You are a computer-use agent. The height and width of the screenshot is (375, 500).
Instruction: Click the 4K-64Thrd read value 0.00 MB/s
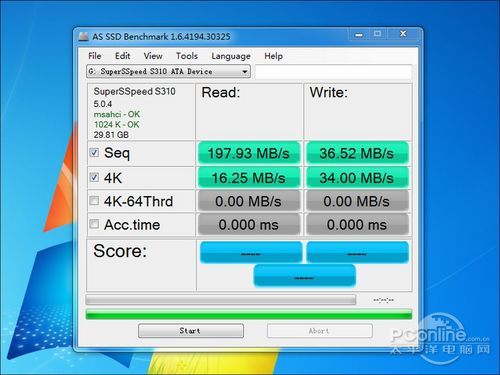point(249,201)
